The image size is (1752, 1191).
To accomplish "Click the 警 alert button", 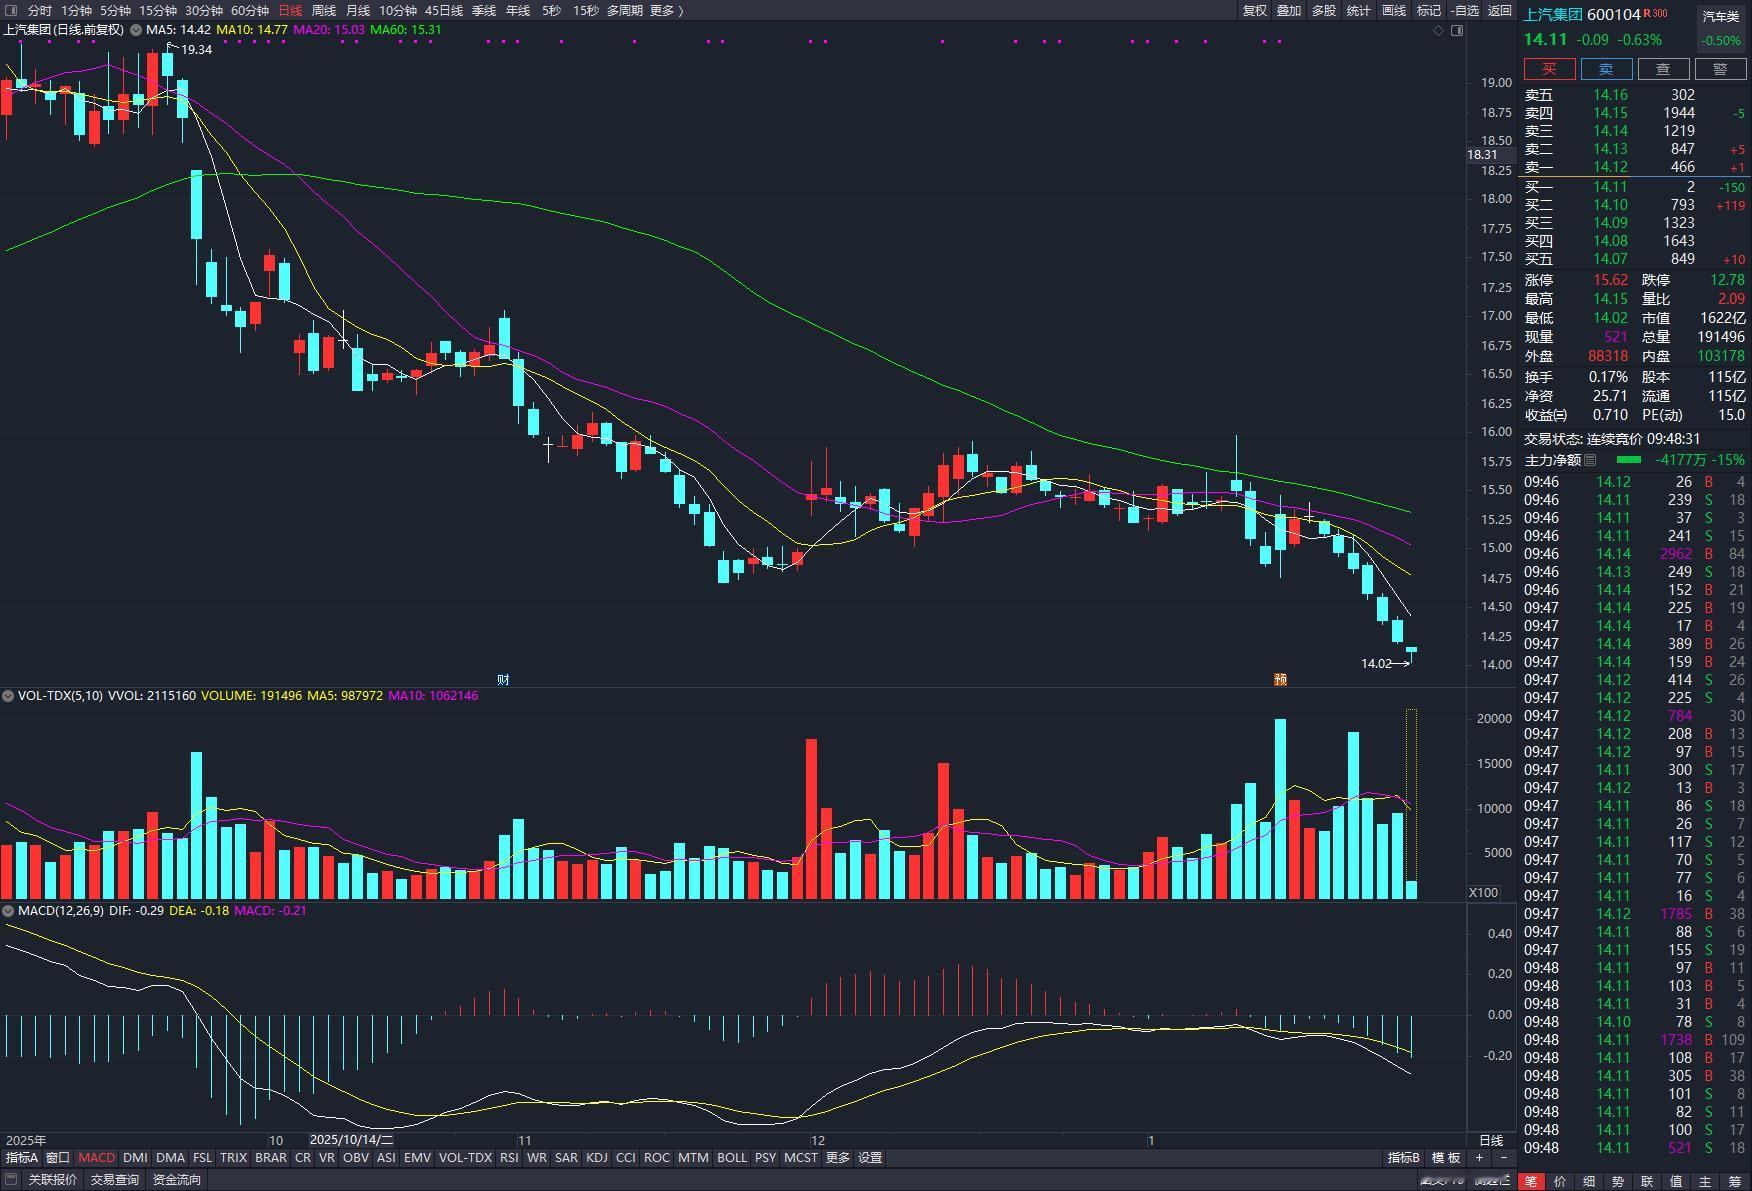I will 1720,69.
